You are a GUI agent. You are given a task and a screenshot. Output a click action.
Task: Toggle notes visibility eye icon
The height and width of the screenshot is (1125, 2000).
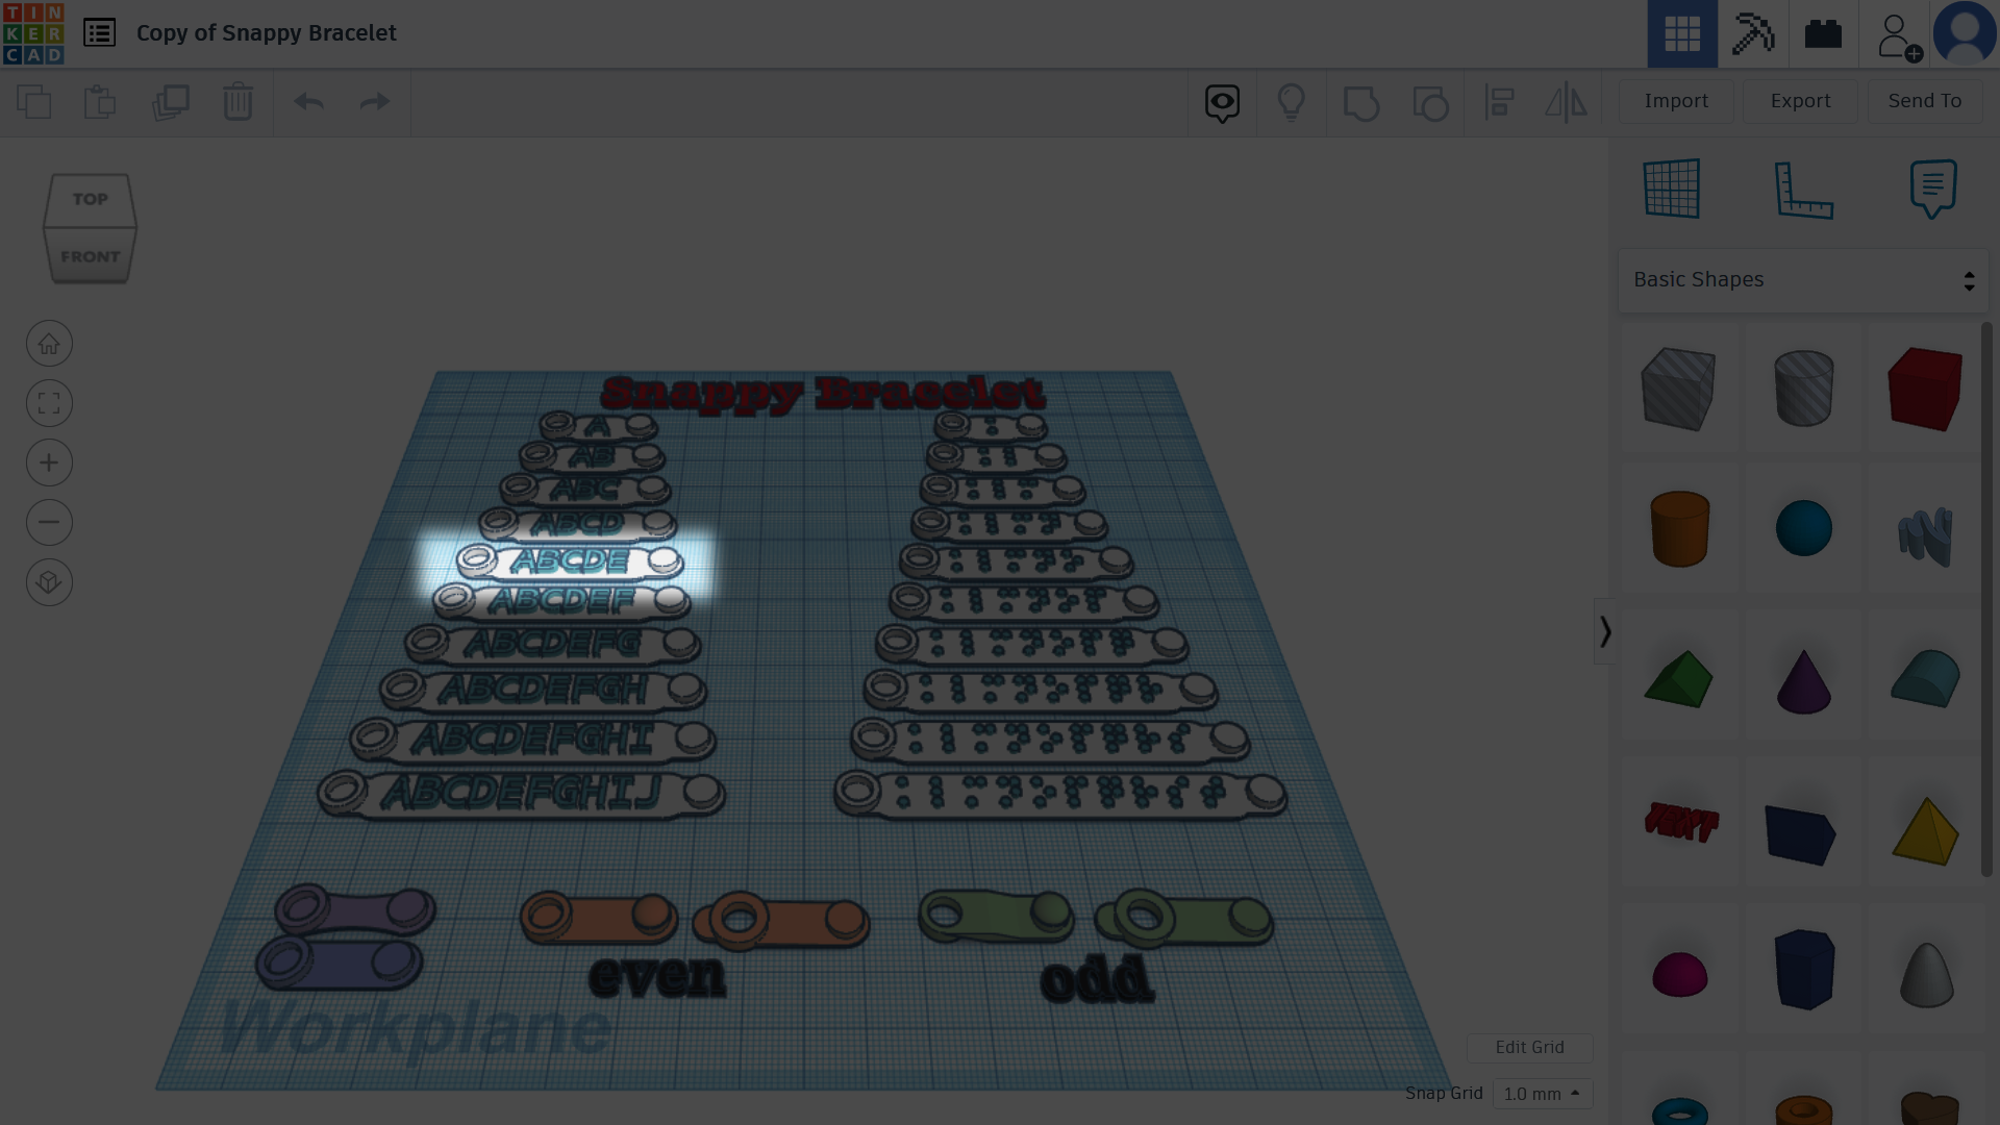(x=1222, y=103)
